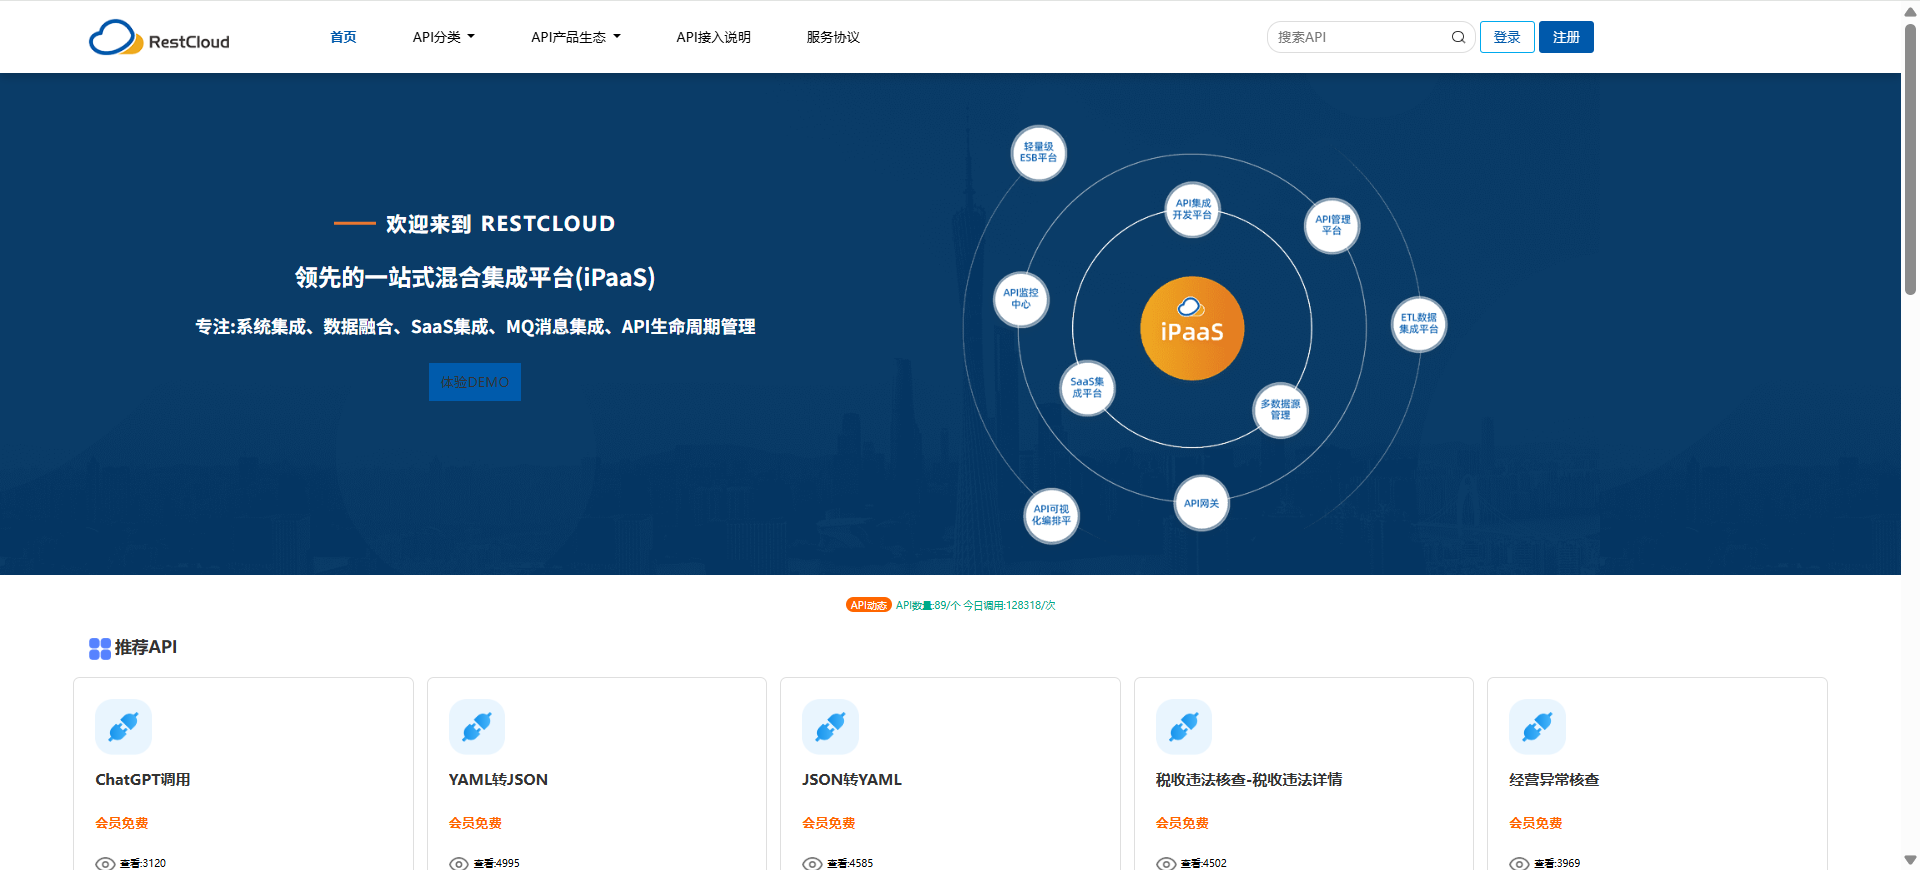Click the JSON转YAML plug icon

coord(830,727)
